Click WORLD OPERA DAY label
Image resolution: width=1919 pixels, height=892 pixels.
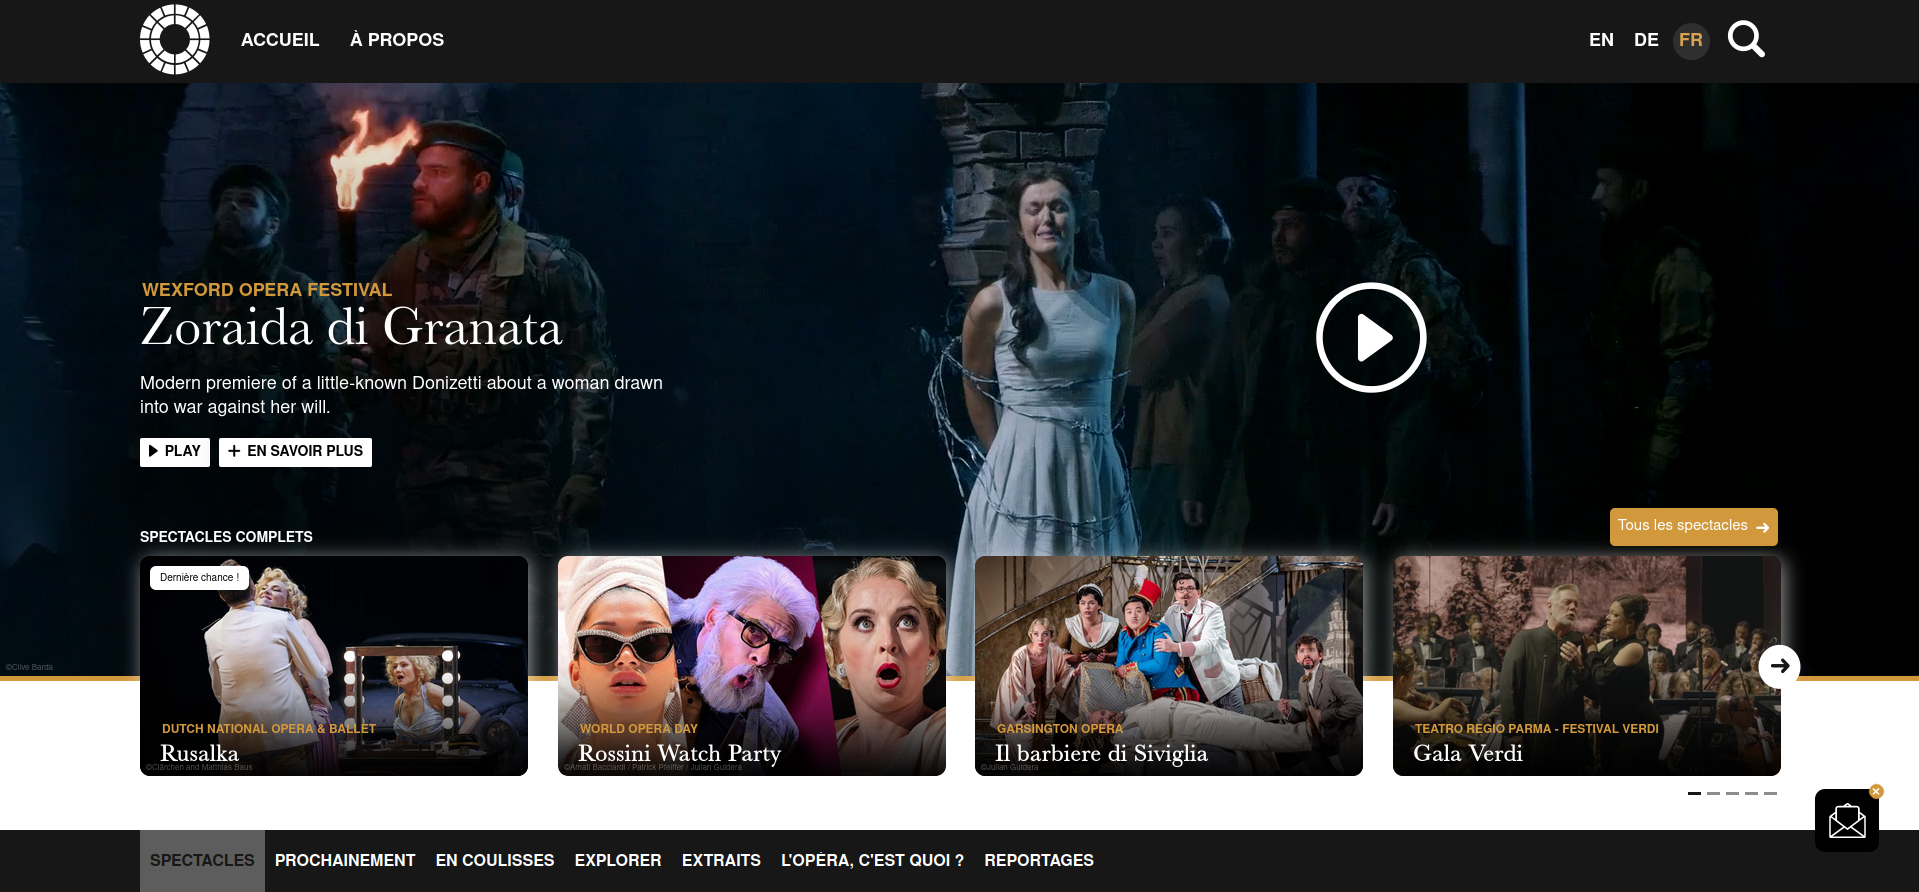(x=639, y=729)
